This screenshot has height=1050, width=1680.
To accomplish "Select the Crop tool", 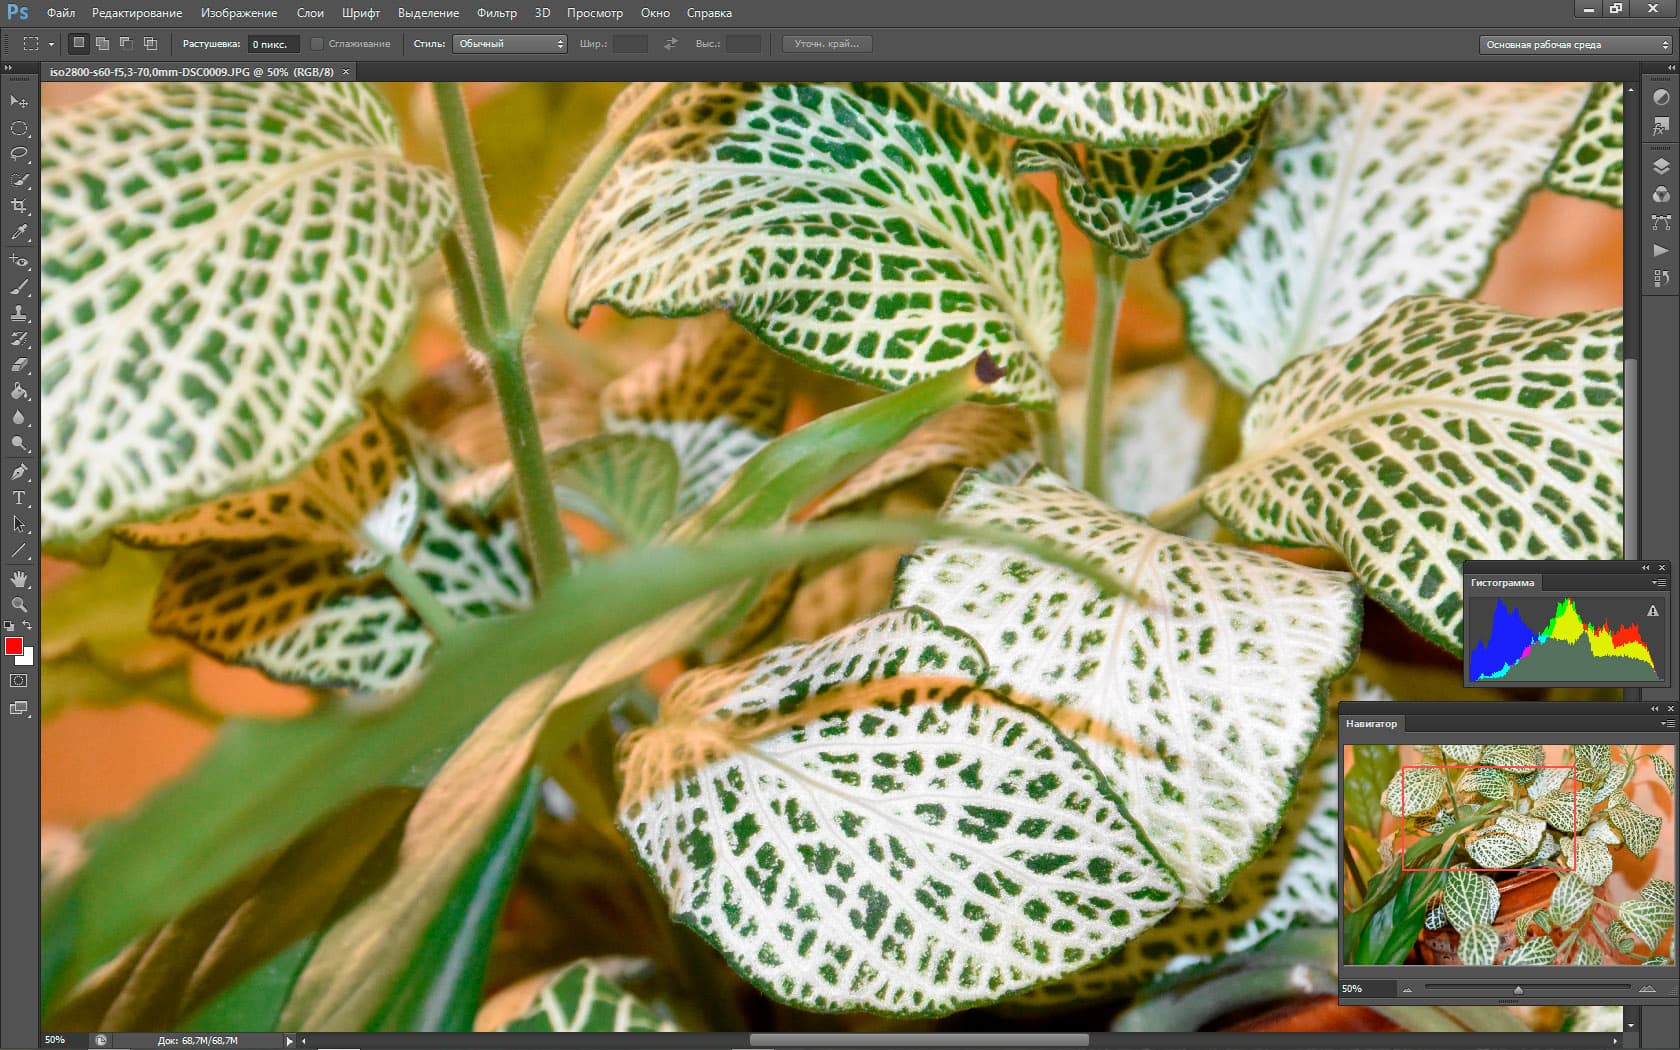I will pos(19,206).
